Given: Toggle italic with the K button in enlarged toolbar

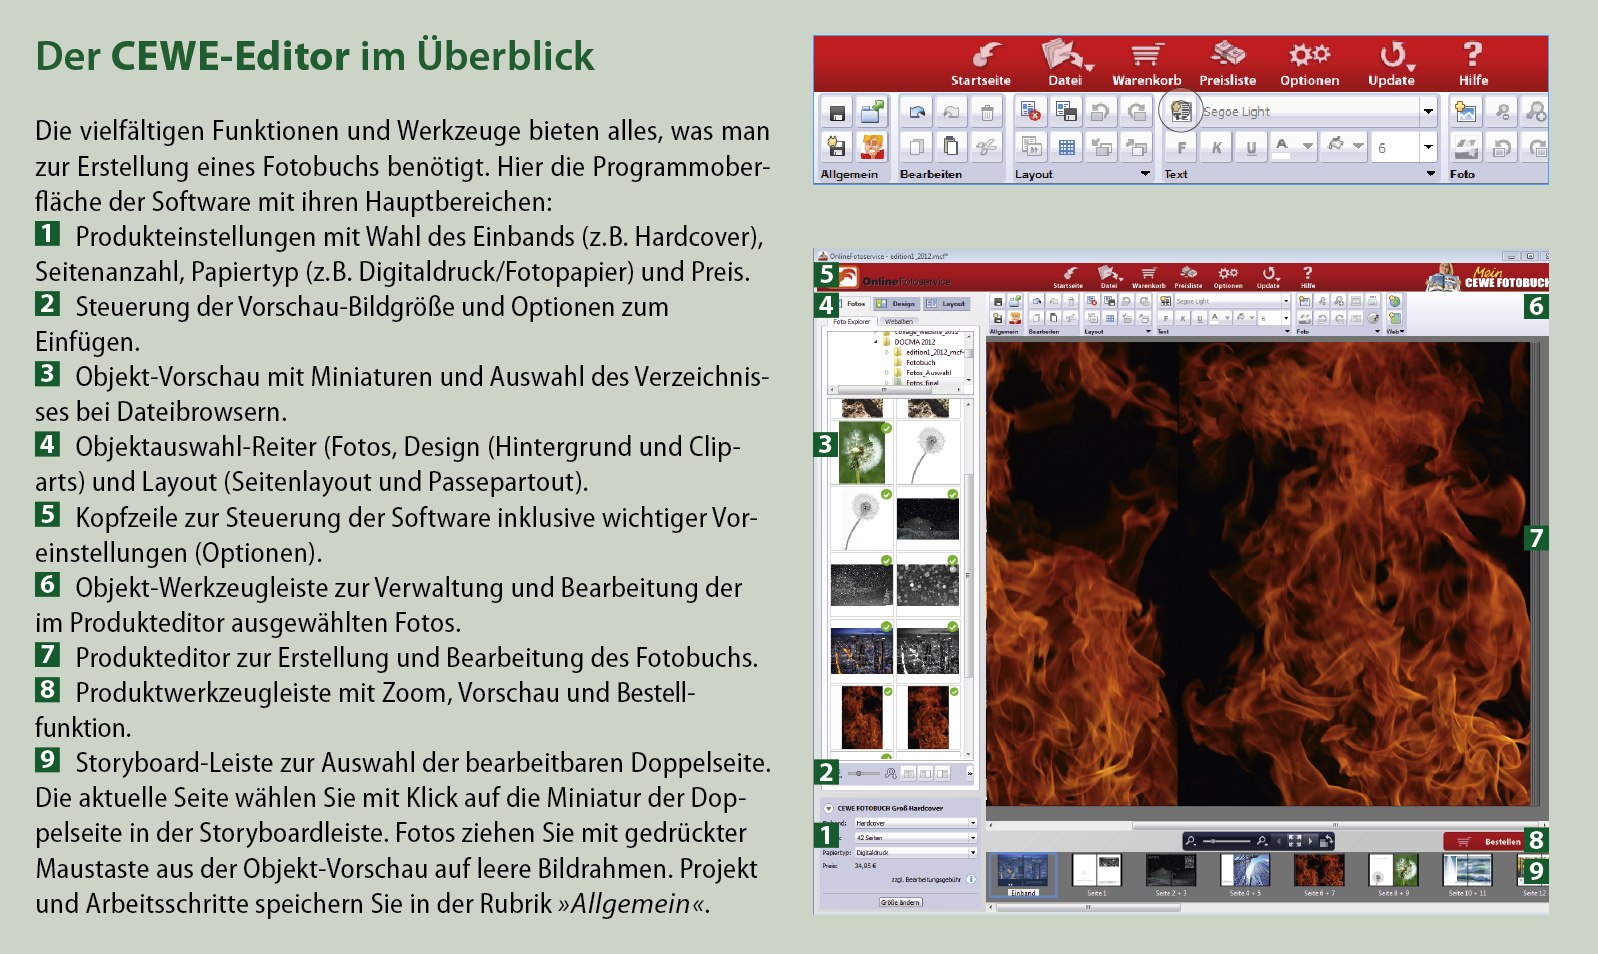Looking at the screenshot, I should [1216, 147].
